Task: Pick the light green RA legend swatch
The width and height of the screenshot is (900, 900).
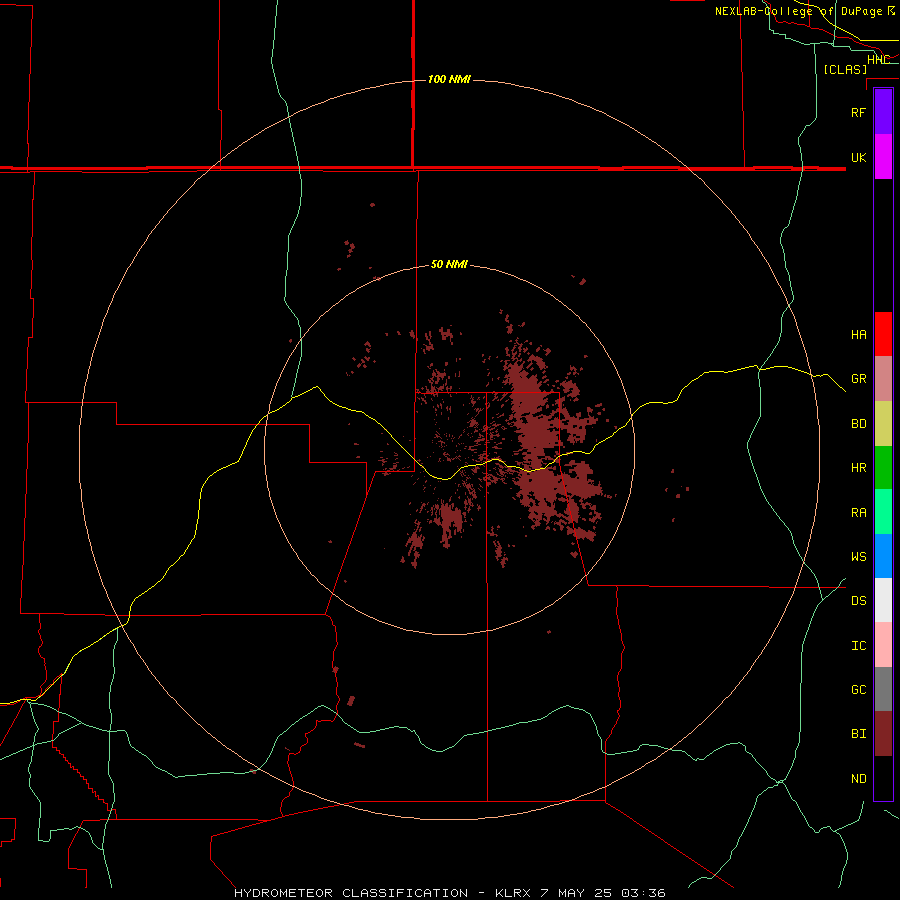Action: (x=883, y=512)
